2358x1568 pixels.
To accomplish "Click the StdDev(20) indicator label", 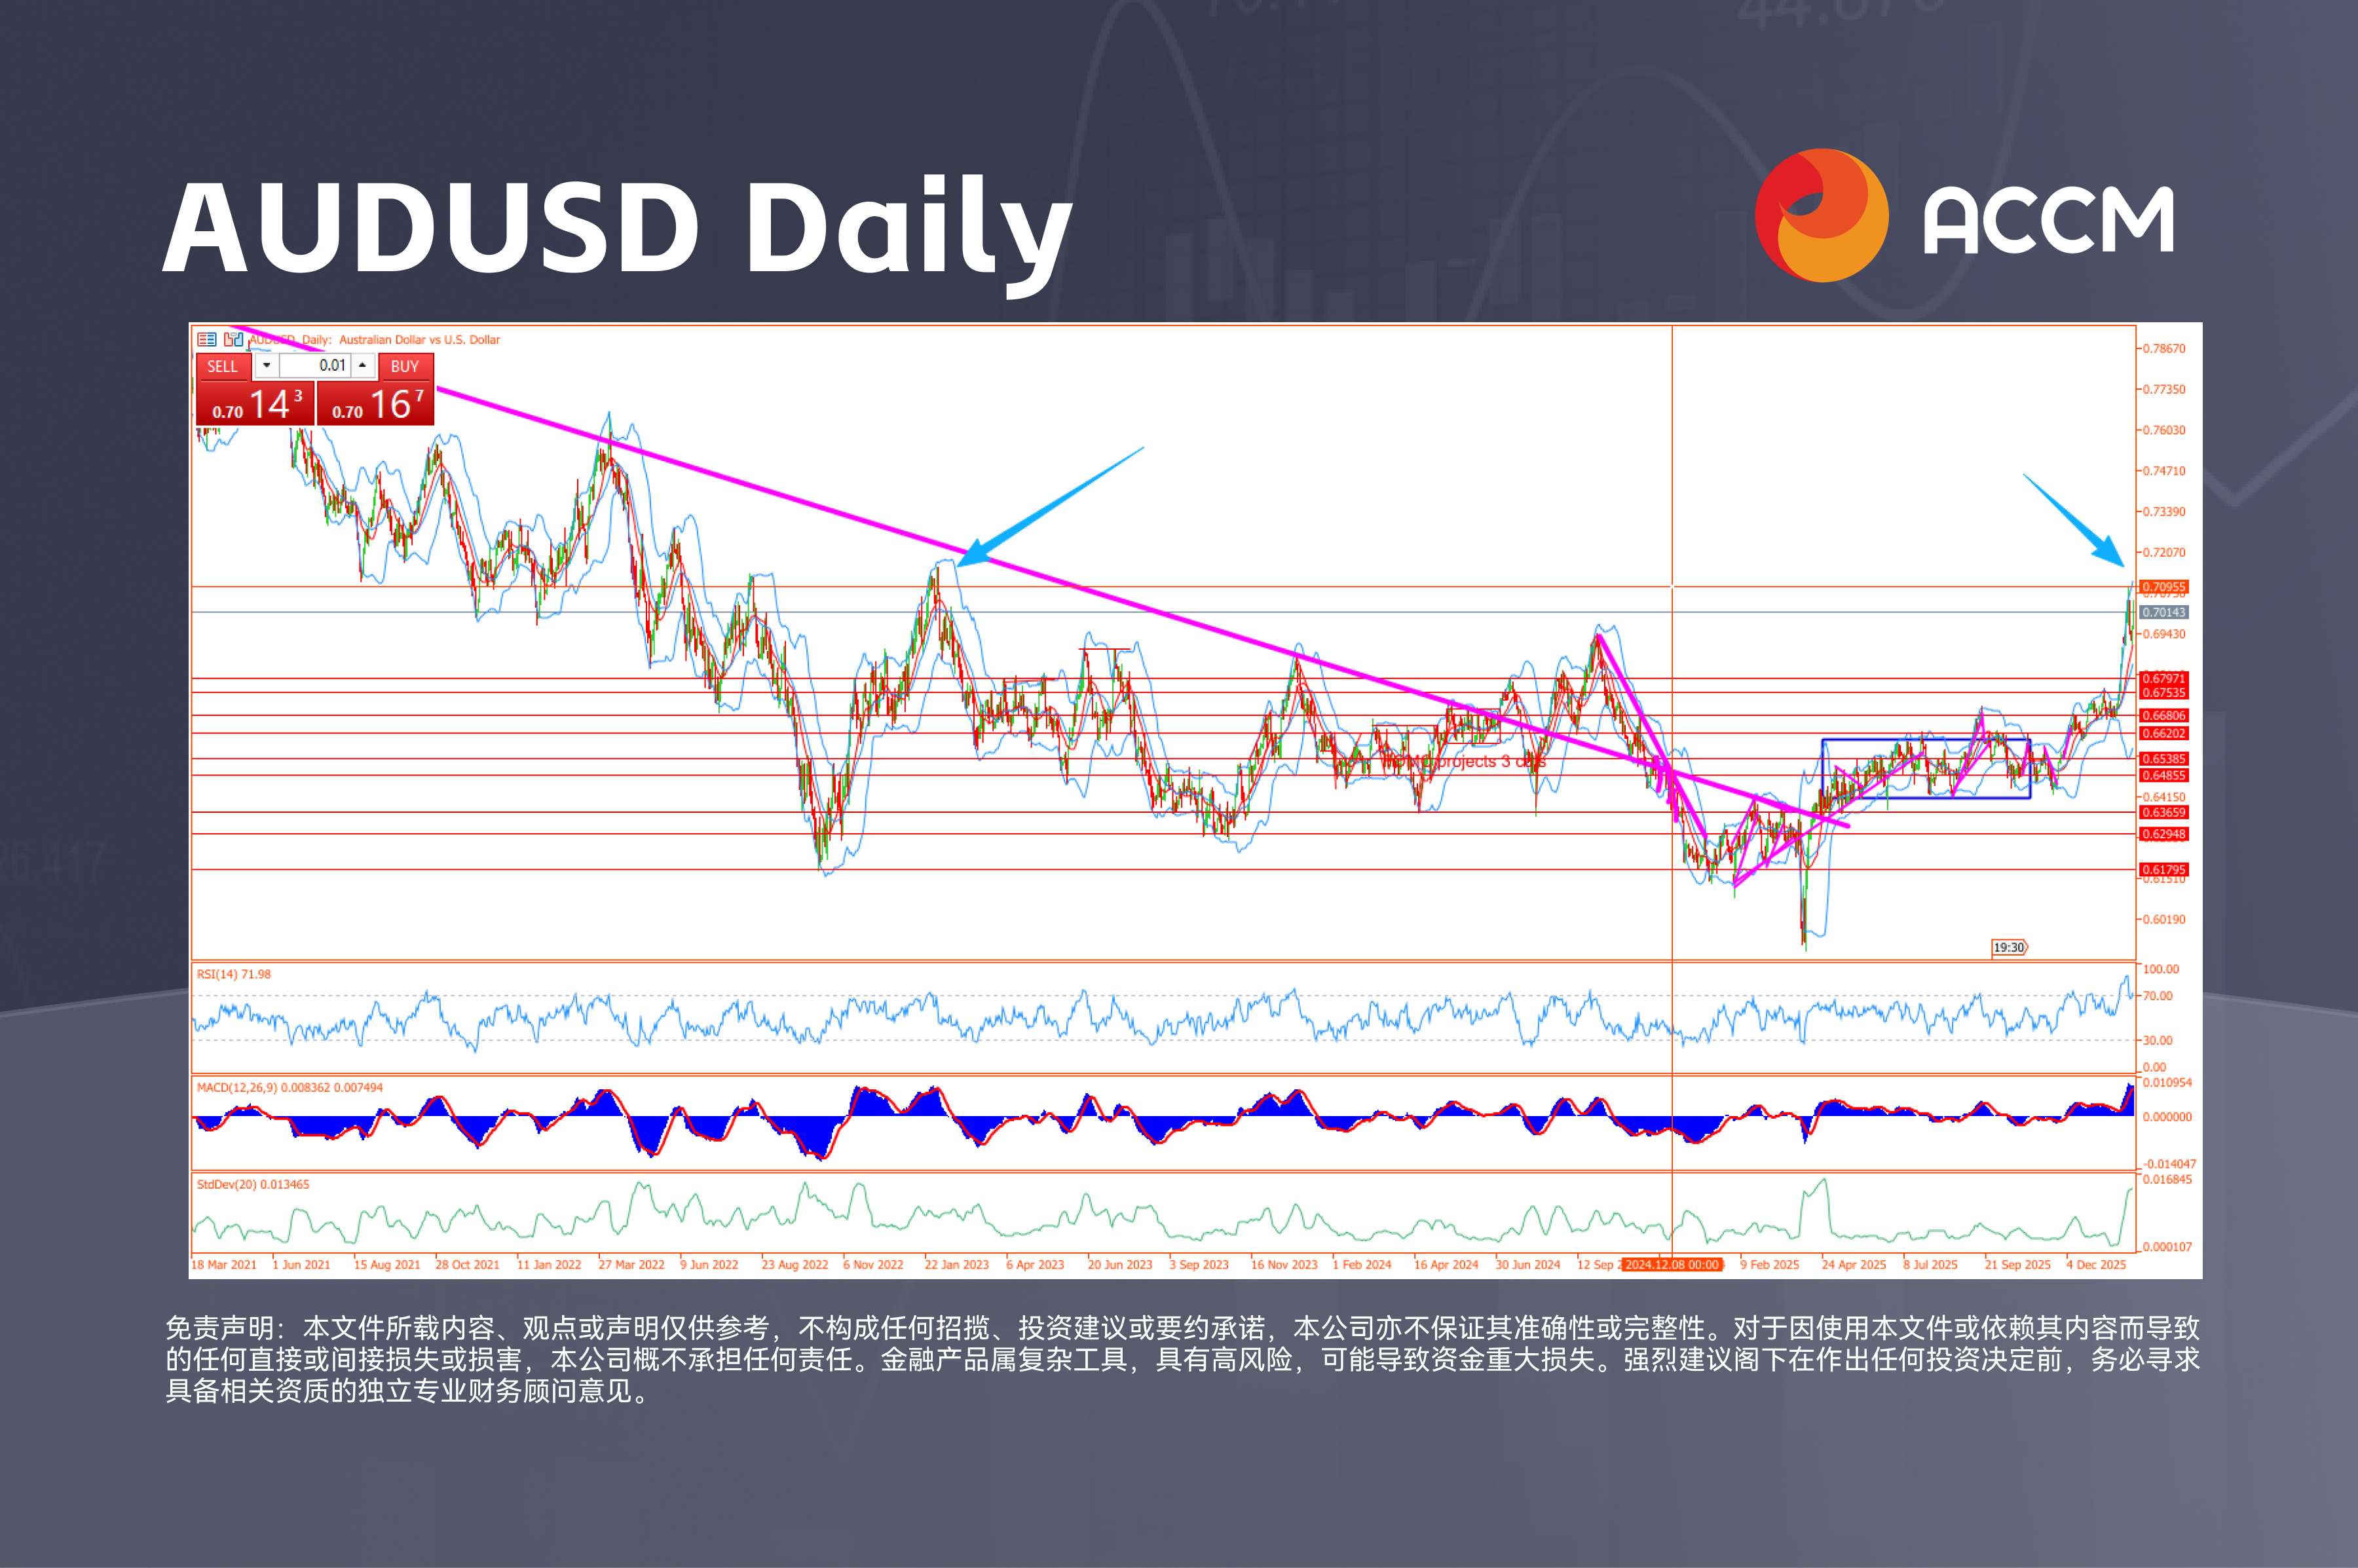I will [252, 1184].
